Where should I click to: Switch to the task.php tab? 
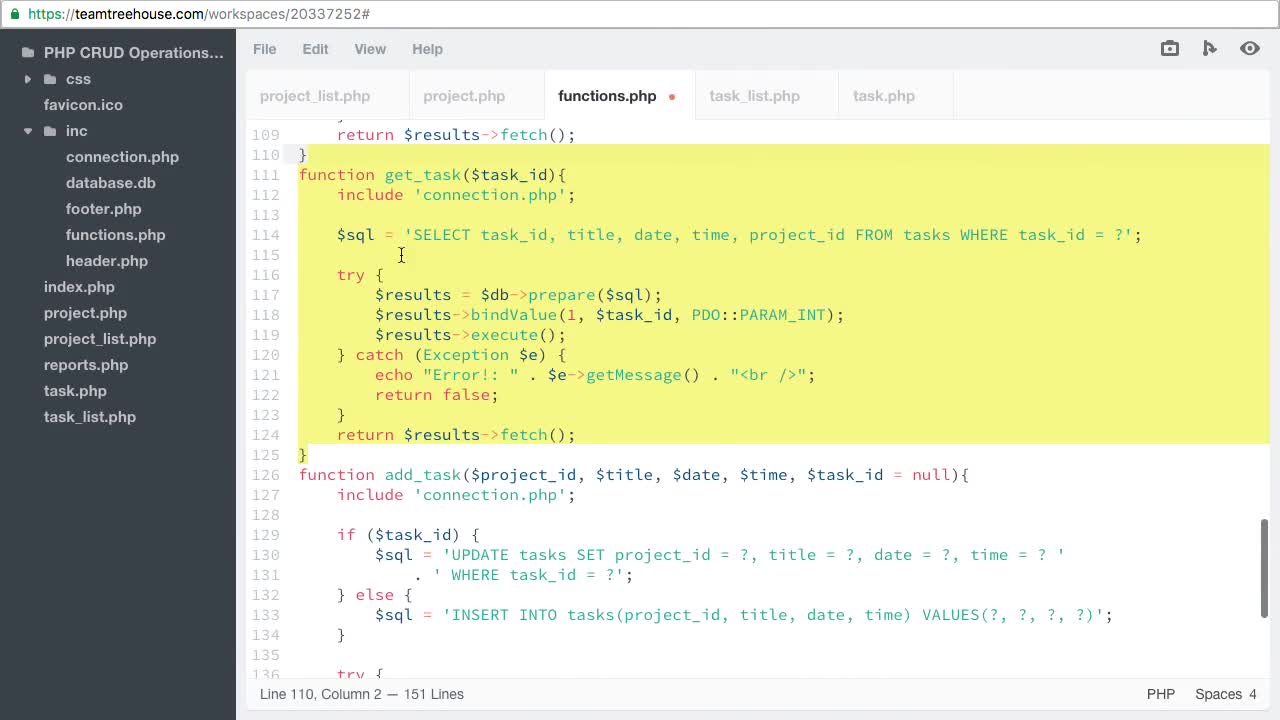pyautogui.click(x=884, y=96)
